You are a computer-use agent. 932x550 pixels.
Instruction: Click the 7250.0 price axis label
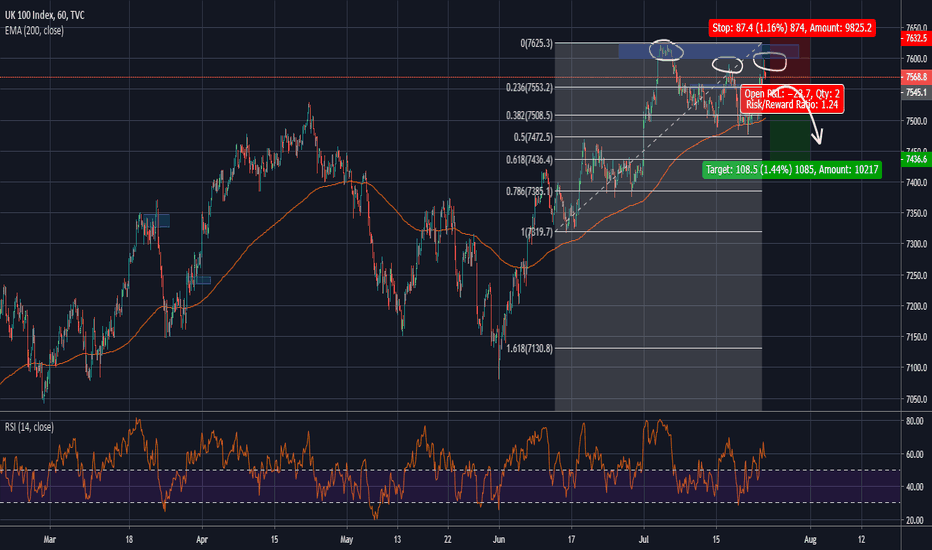coord(917,275)
